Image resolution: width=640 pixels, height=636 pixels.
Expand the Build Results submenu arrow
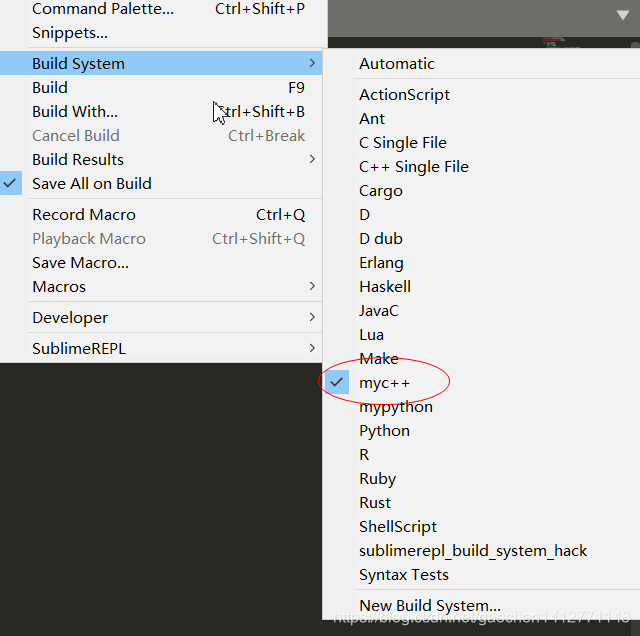312,159
